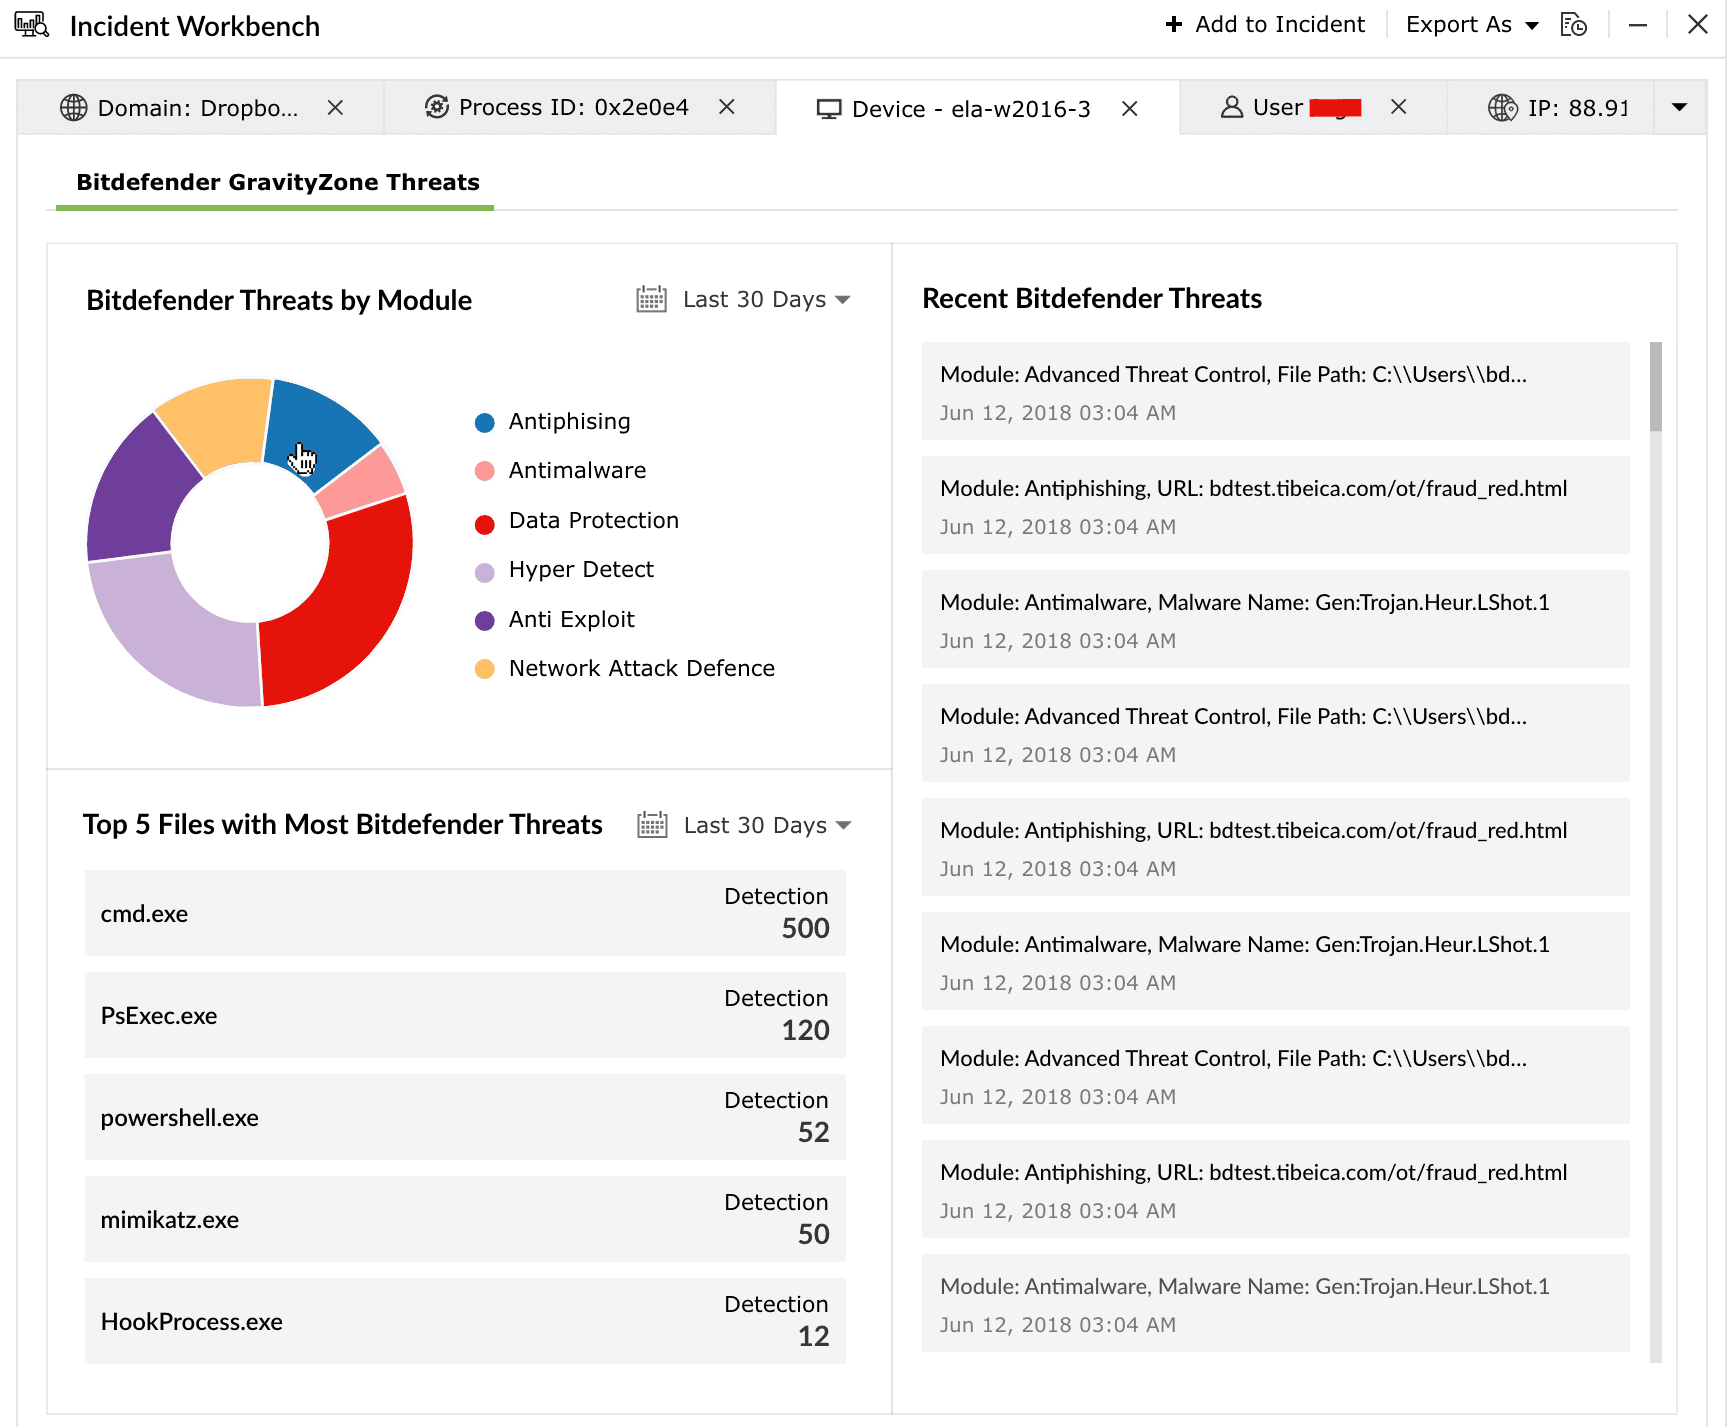1727x1427 pixels.
Task: Click the Recent Bitdefender Threats scrollbar thumb
Action: [x=1656, y=387]
